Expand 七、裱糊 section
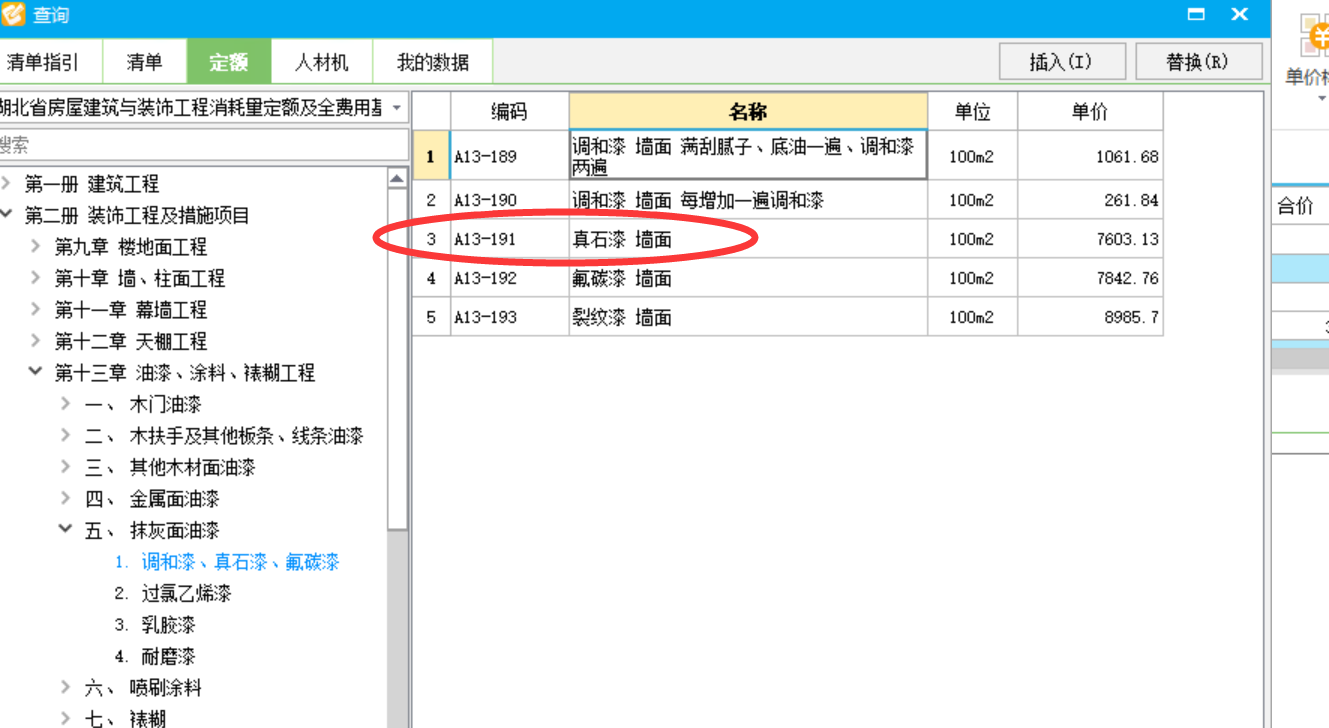Image resolution: width=1329 pixels, height=728 pixels. click(66, 718)
